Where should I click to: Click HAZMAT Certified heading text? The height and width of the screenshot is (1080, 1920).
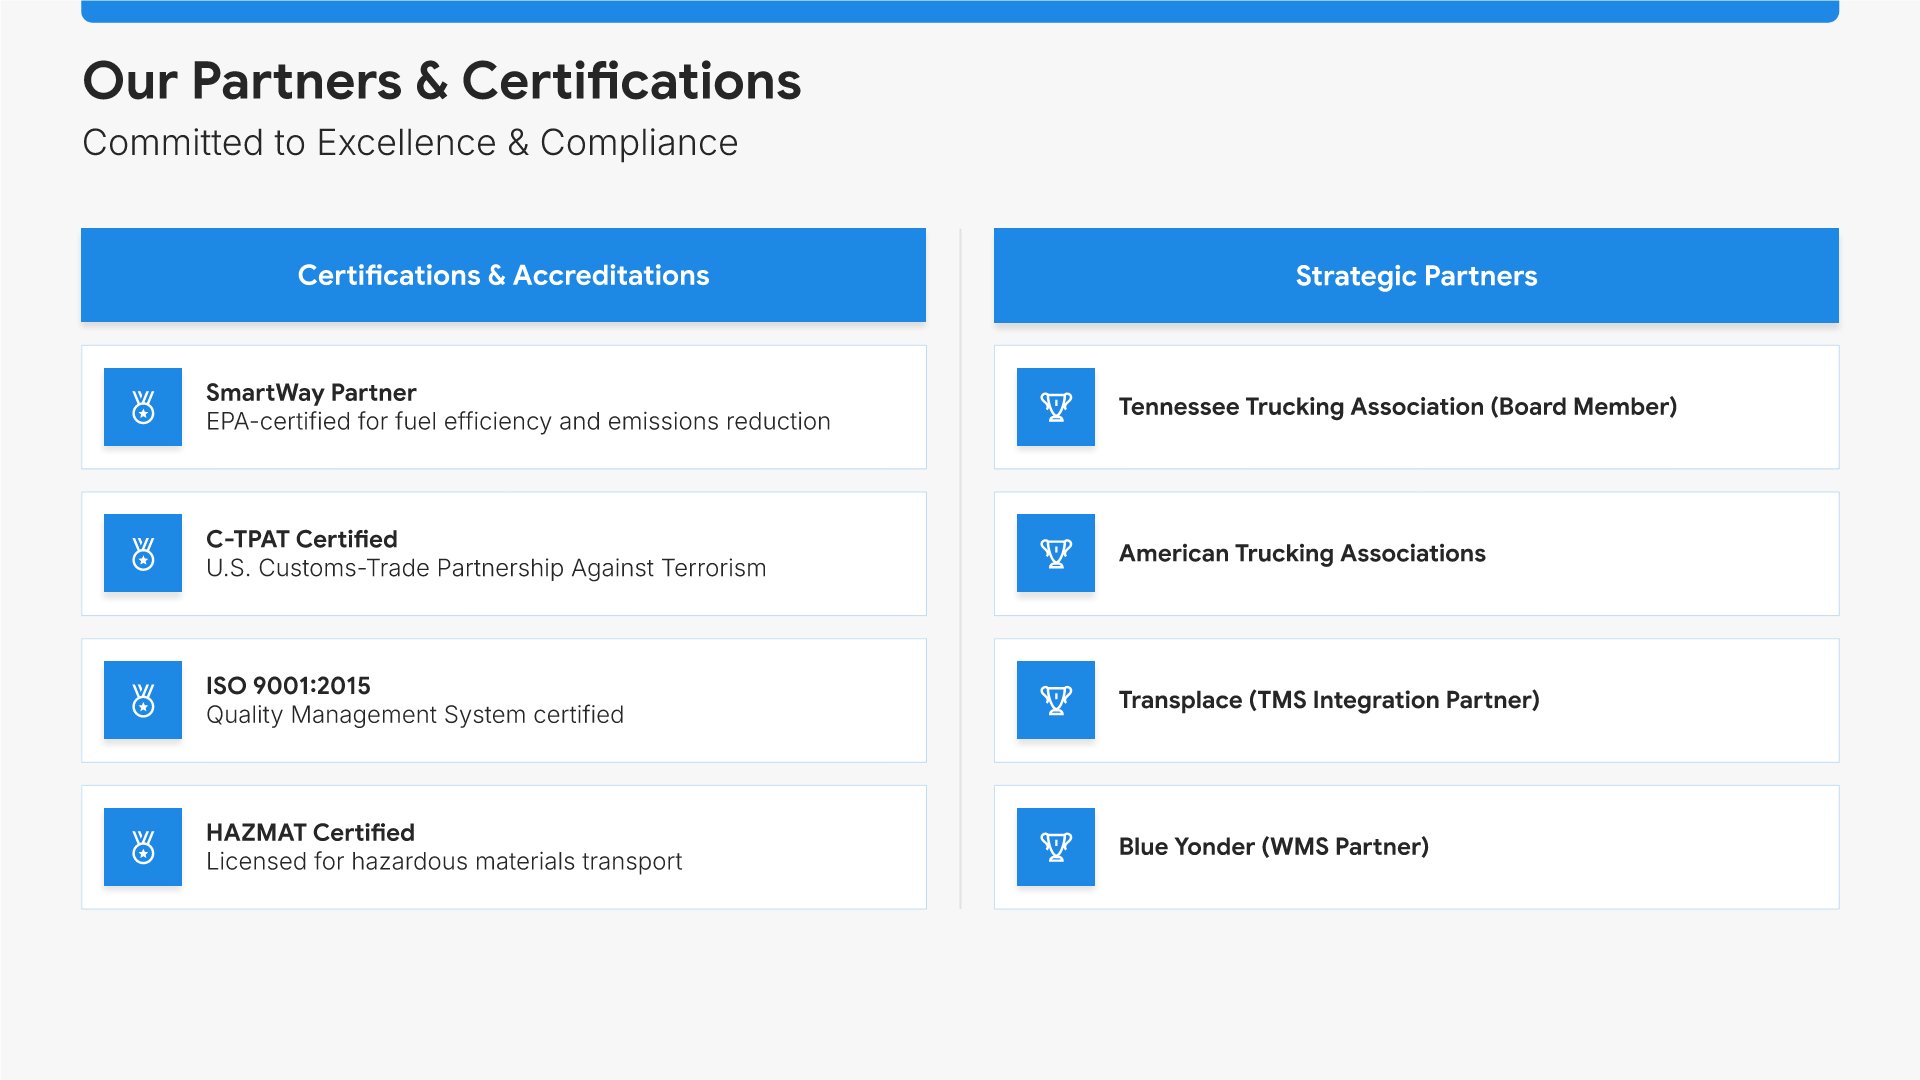pyautogui.click(x=310, y=832)
